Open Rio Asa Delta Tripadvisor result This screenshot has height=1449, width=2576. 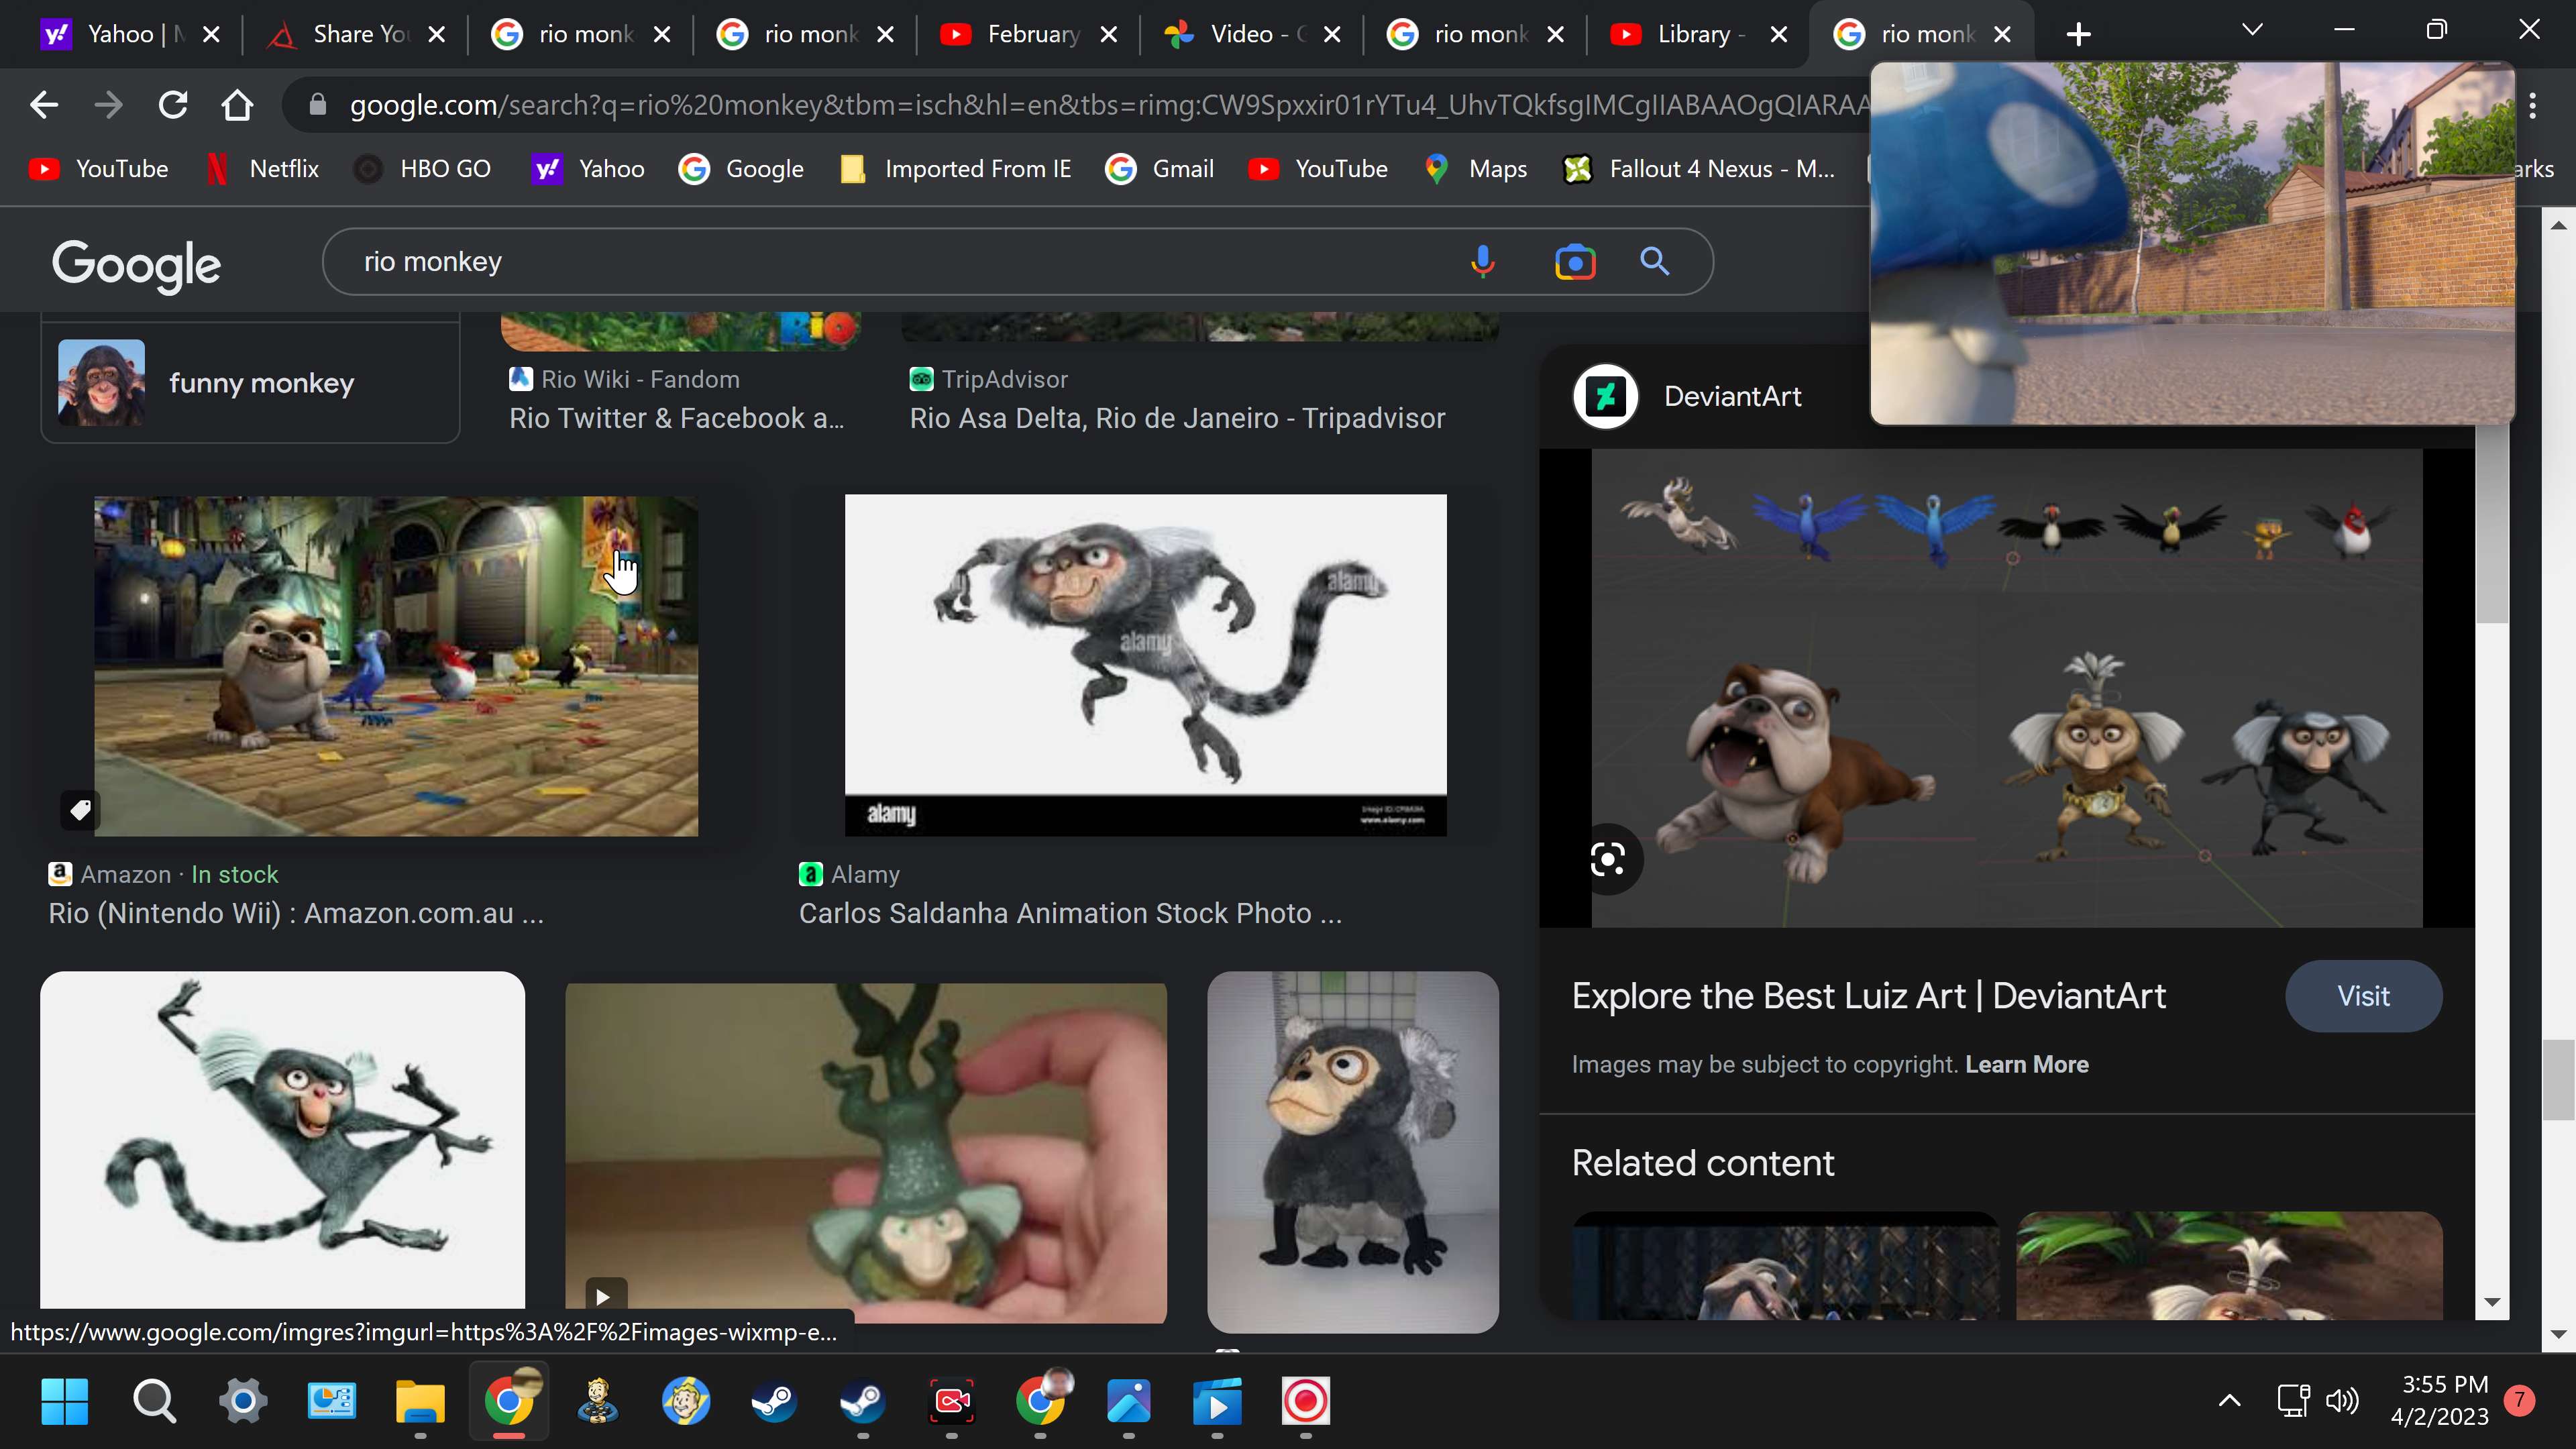pyautogui.click(x=1177, y=418)
